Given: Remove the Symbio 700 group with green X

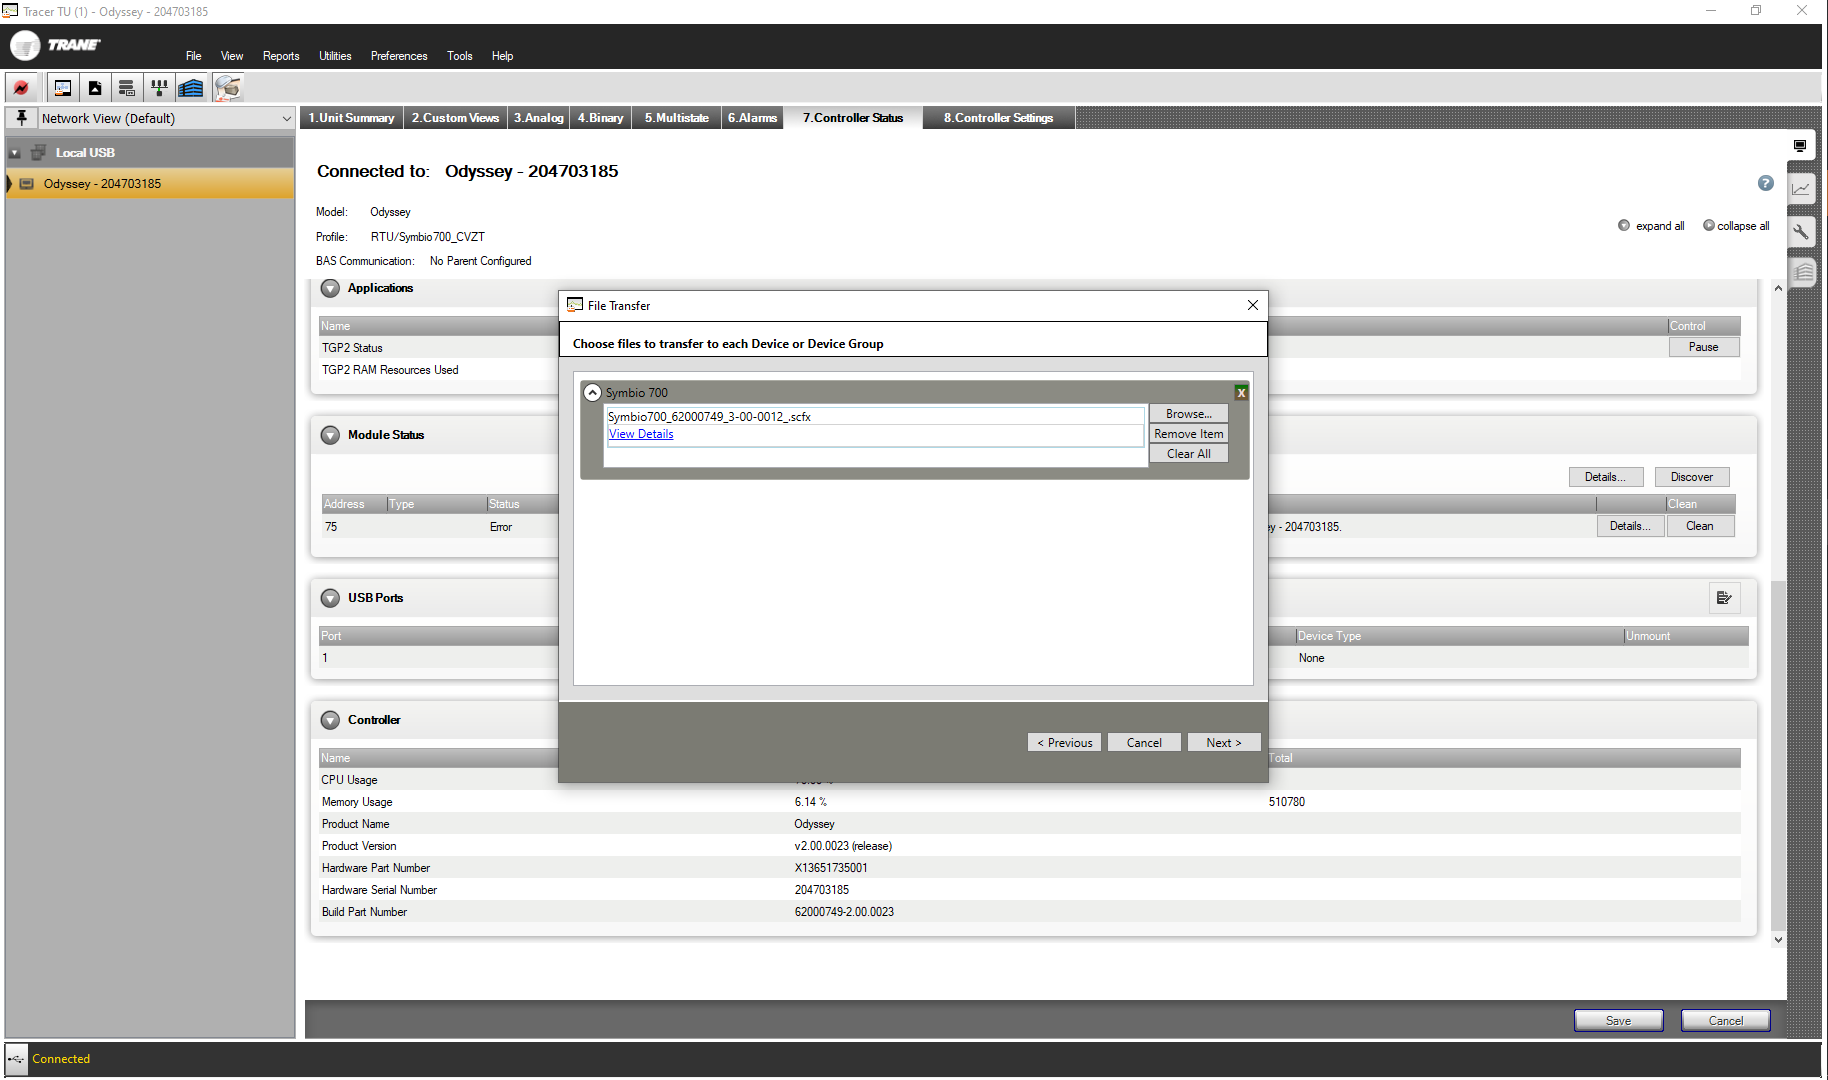Looking at the screenshot, I should point(1241,393).
